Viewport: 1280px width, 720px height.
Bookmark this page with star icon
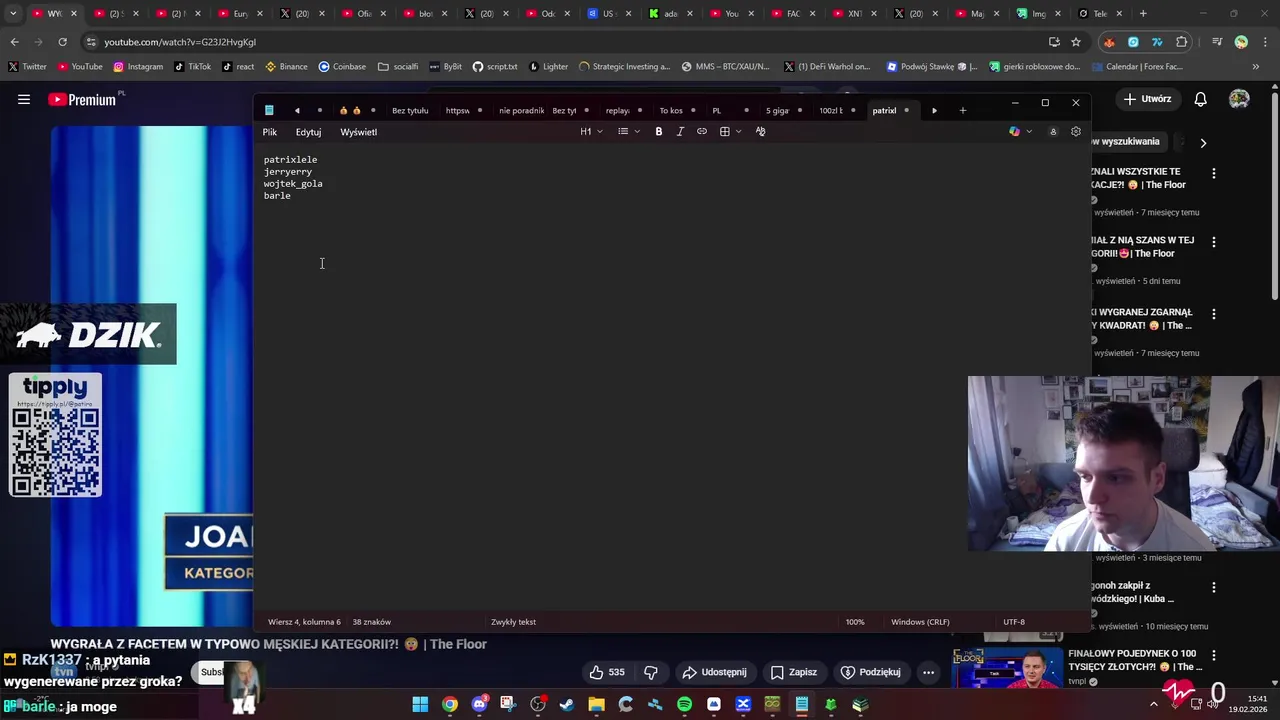[x=1076, y=42]
